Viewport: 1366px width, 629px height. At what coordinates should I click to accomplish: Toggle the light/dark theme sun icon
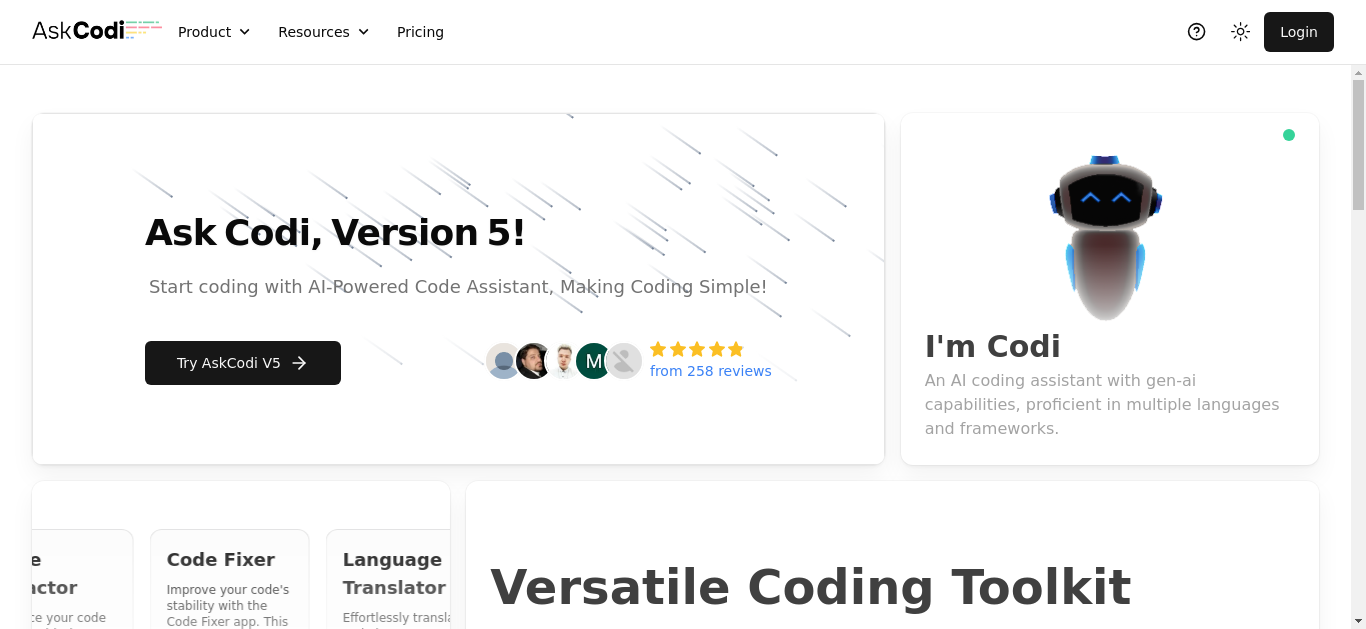pos(1240,32)
